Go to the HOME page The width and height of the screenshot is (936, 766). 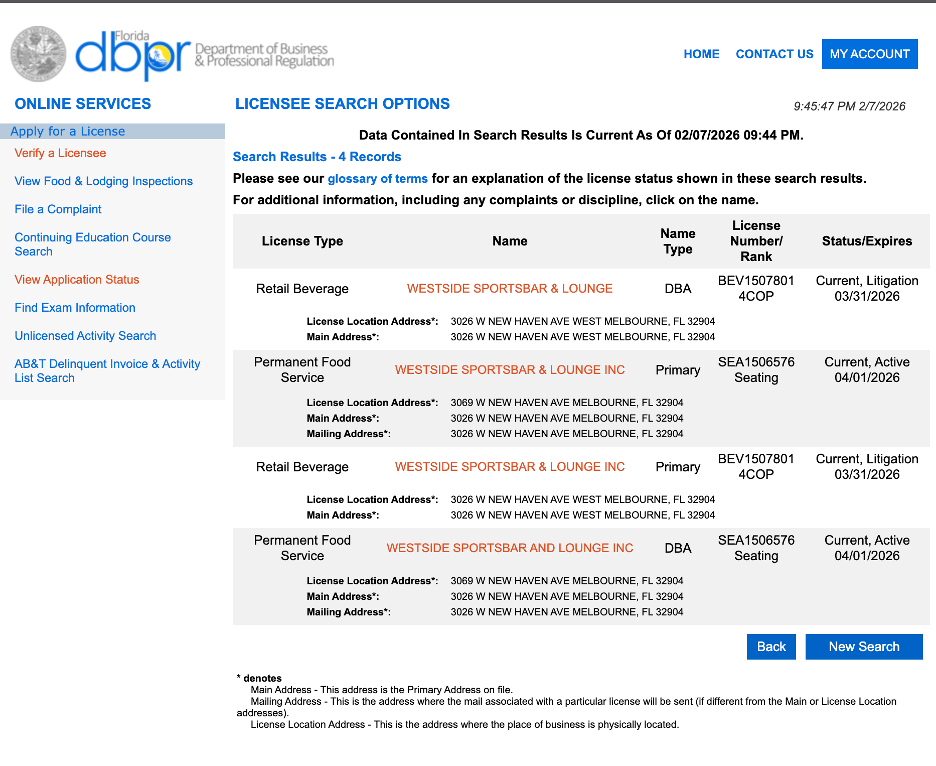[701, 54]
